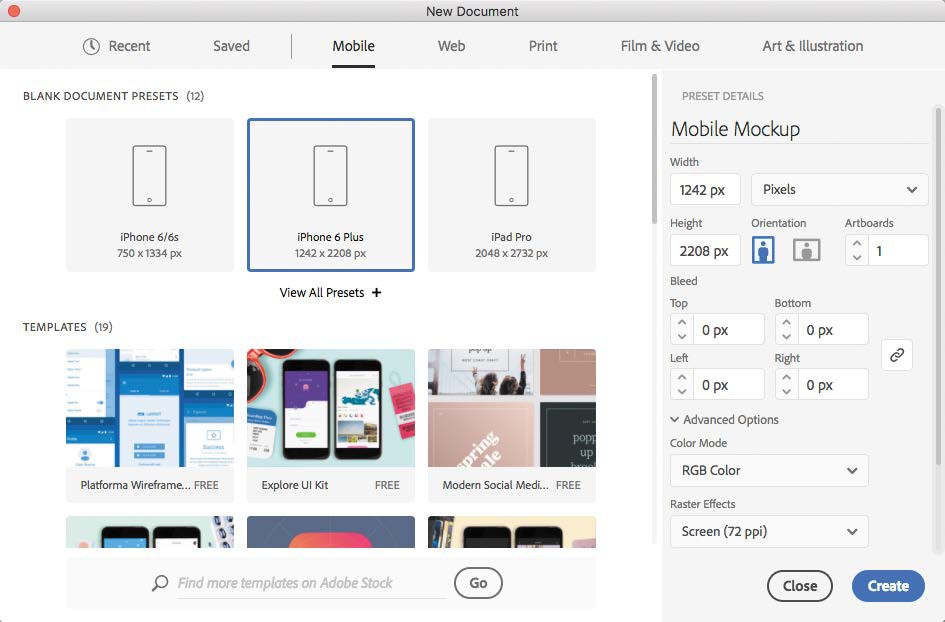Click the iPad Pro device icon
Image resolution: width=945 pixels, height=622 pixels.
tap(511, 175)
